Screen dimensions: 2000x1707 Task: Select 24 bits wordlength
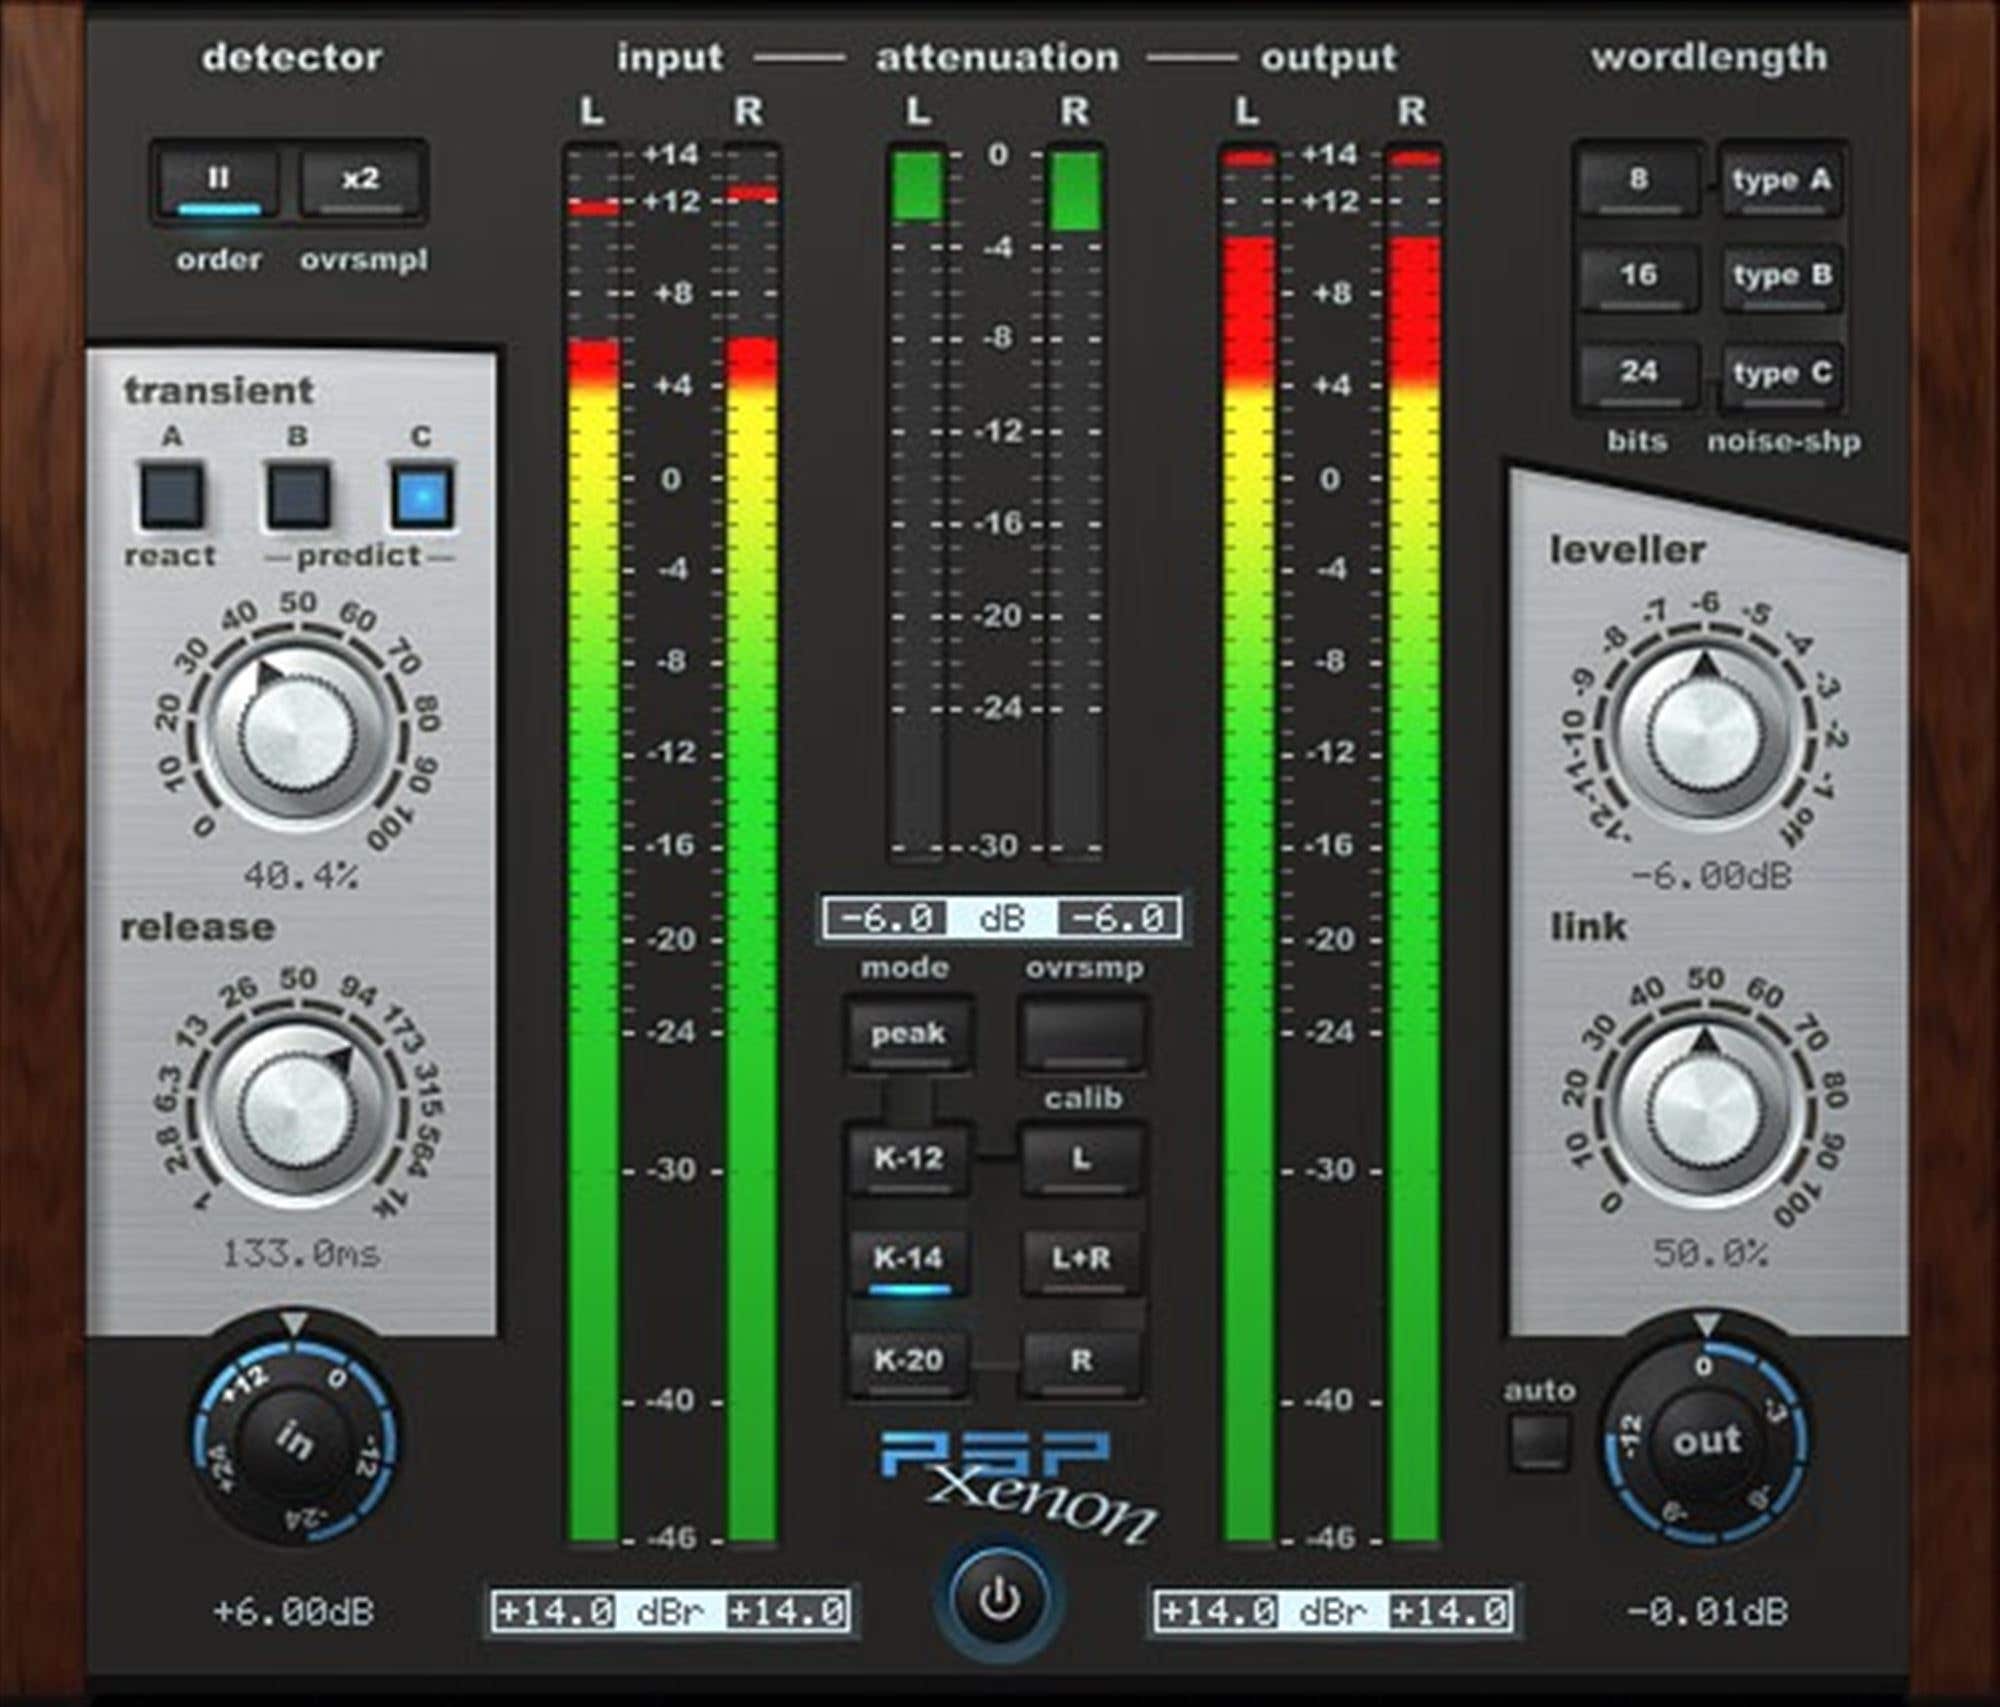(1637, 374)
